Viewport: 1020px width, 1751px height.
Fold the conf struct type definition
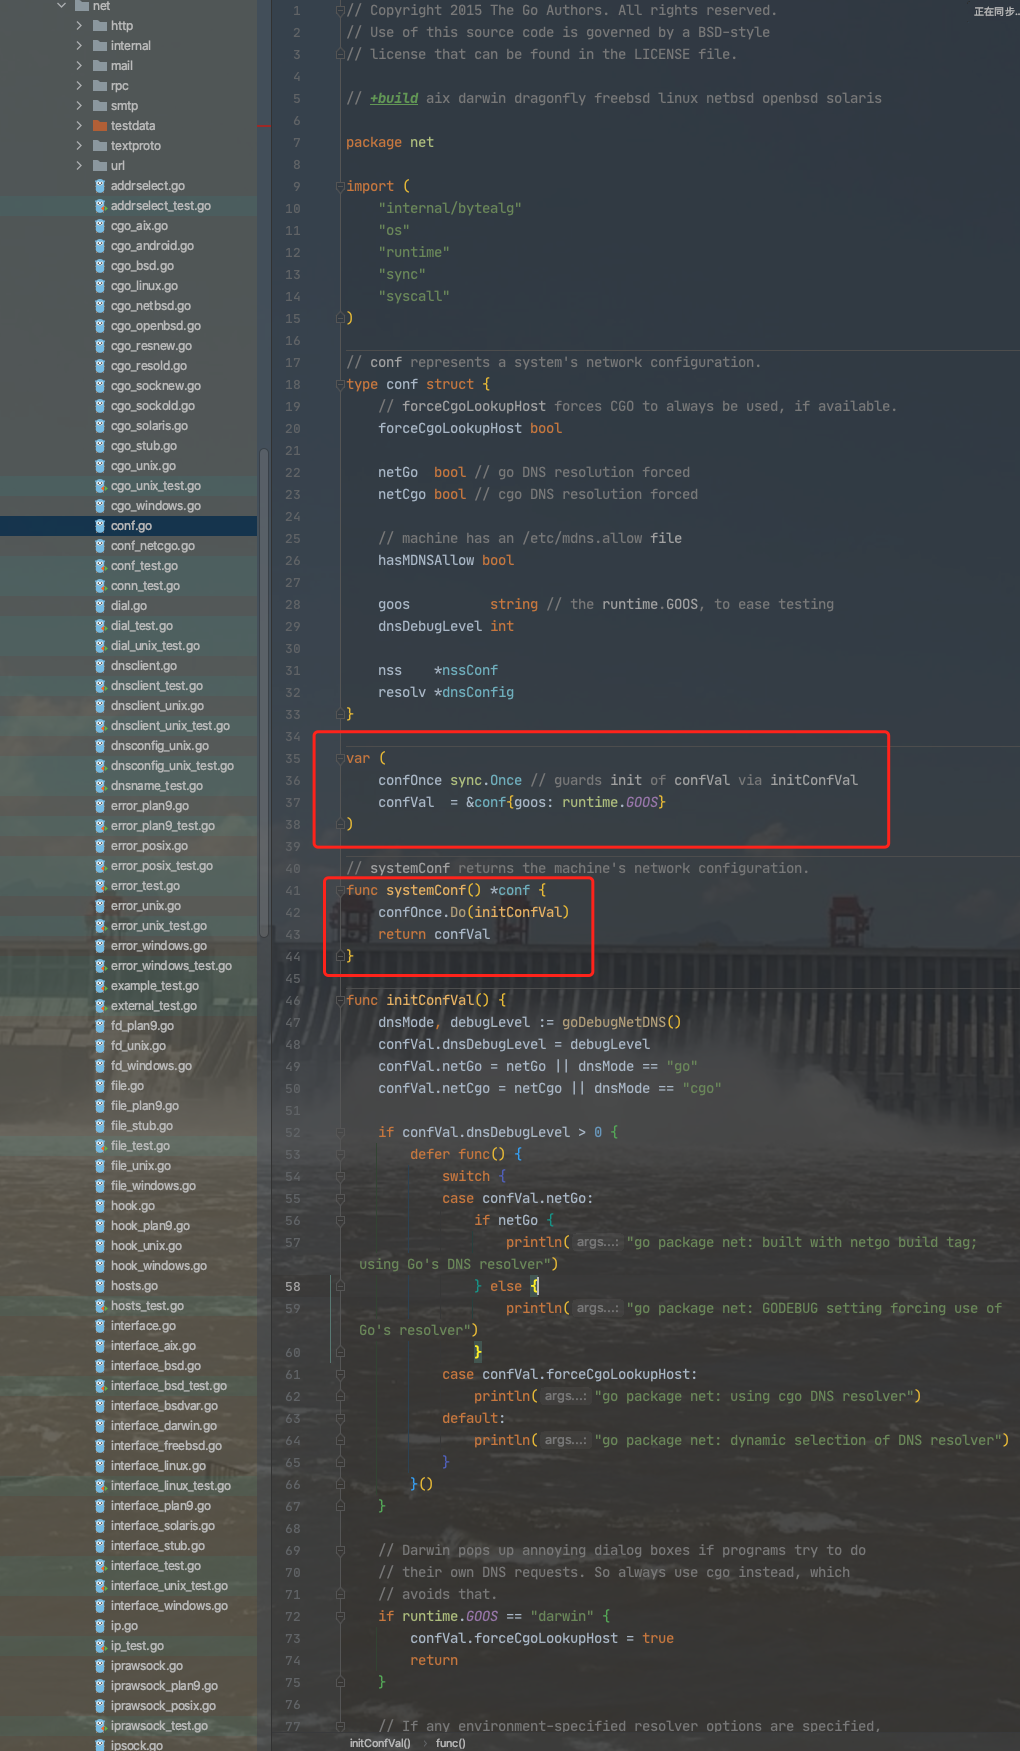tap(340, 385)
